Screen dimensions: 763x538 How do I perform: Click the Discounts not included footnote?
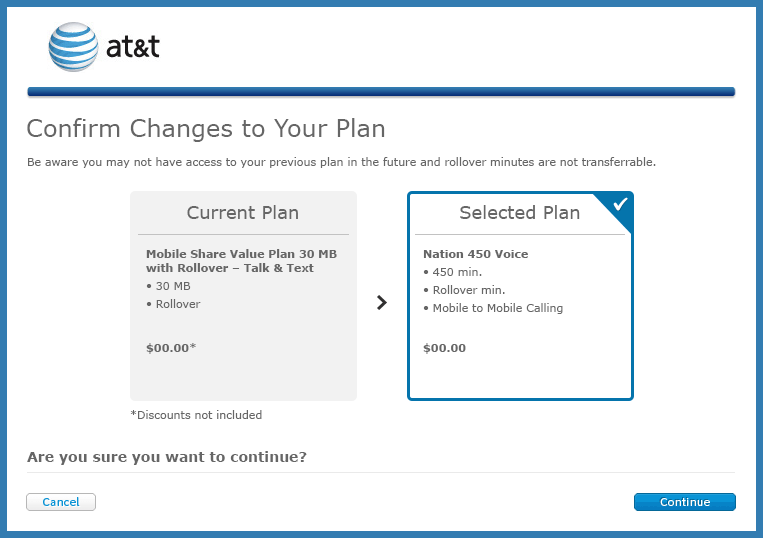pos(196,415)
